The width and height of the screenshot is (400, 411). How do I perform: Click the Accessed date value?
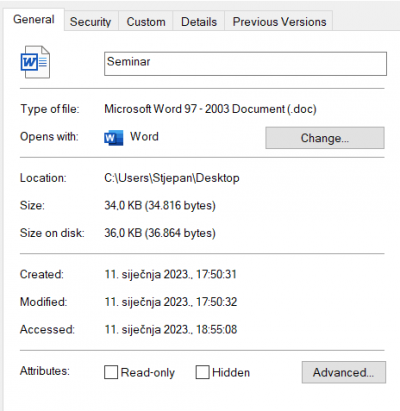(171, 330)
